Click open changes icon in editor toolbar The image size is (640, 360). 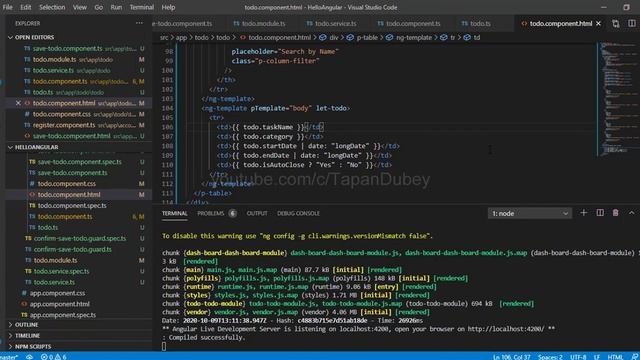tap(616, 24)
